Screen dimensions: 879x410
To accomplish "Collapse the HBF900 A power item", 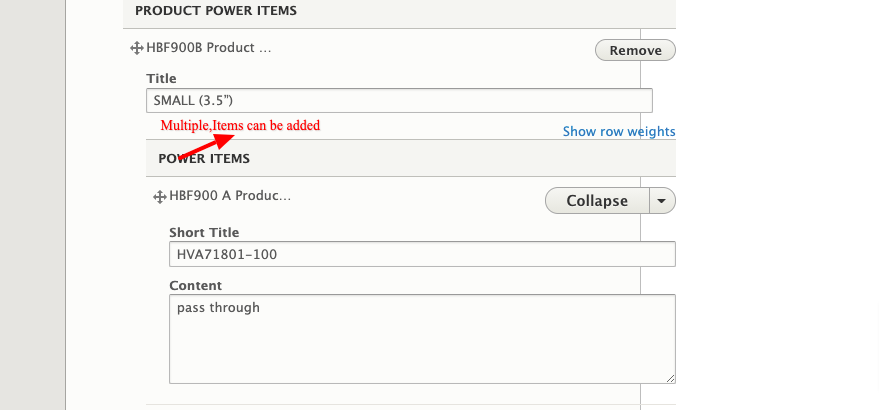I will tap(597, 201).
